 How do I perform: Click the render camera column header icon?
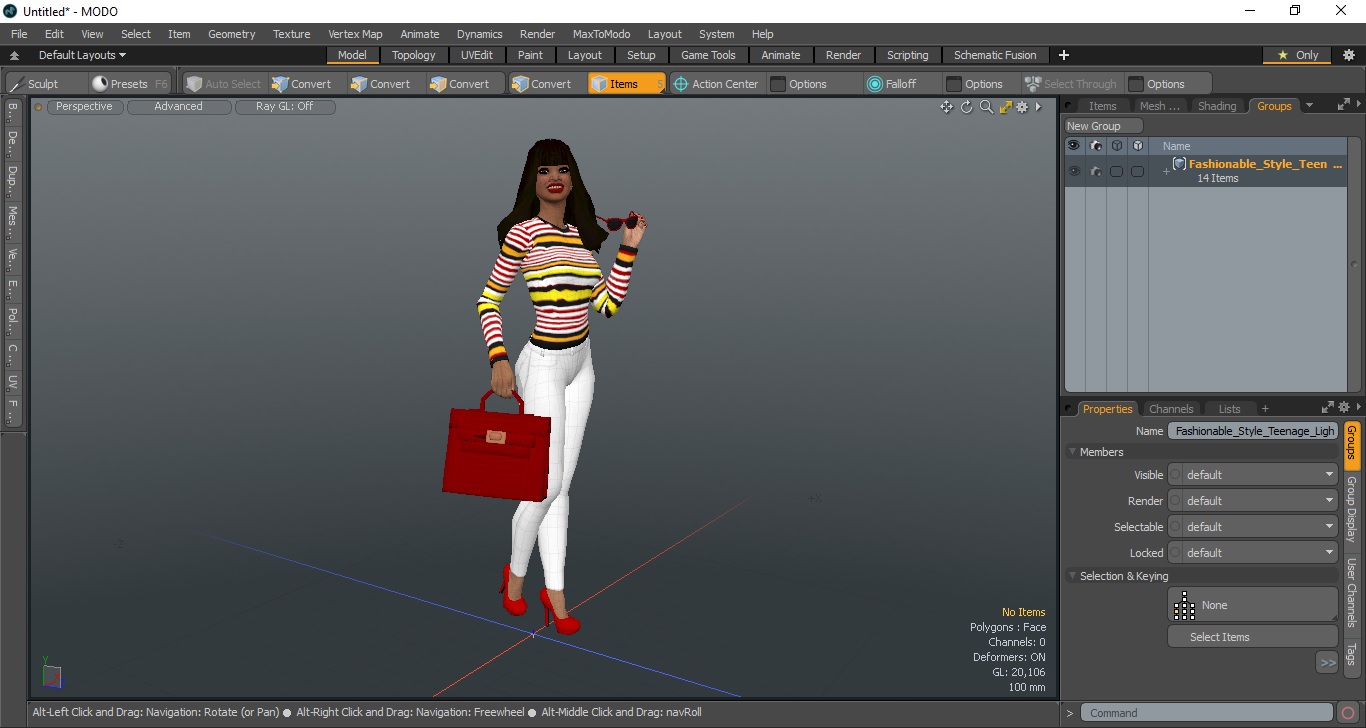(x=1096, y=146)
